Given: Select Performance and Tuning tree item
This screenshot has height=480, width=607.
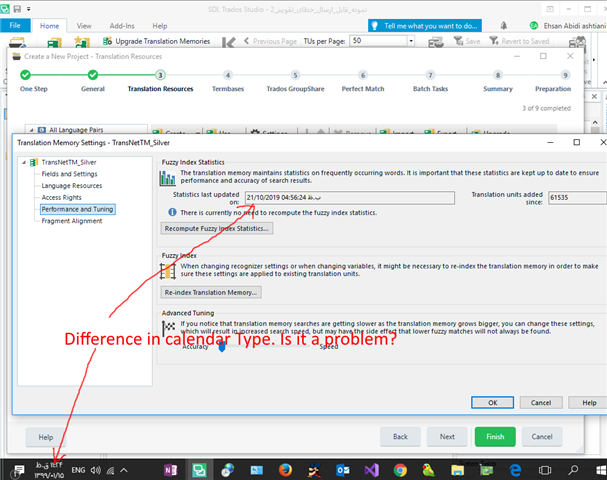Looking at the screenshot, I should tap(77, 209).
